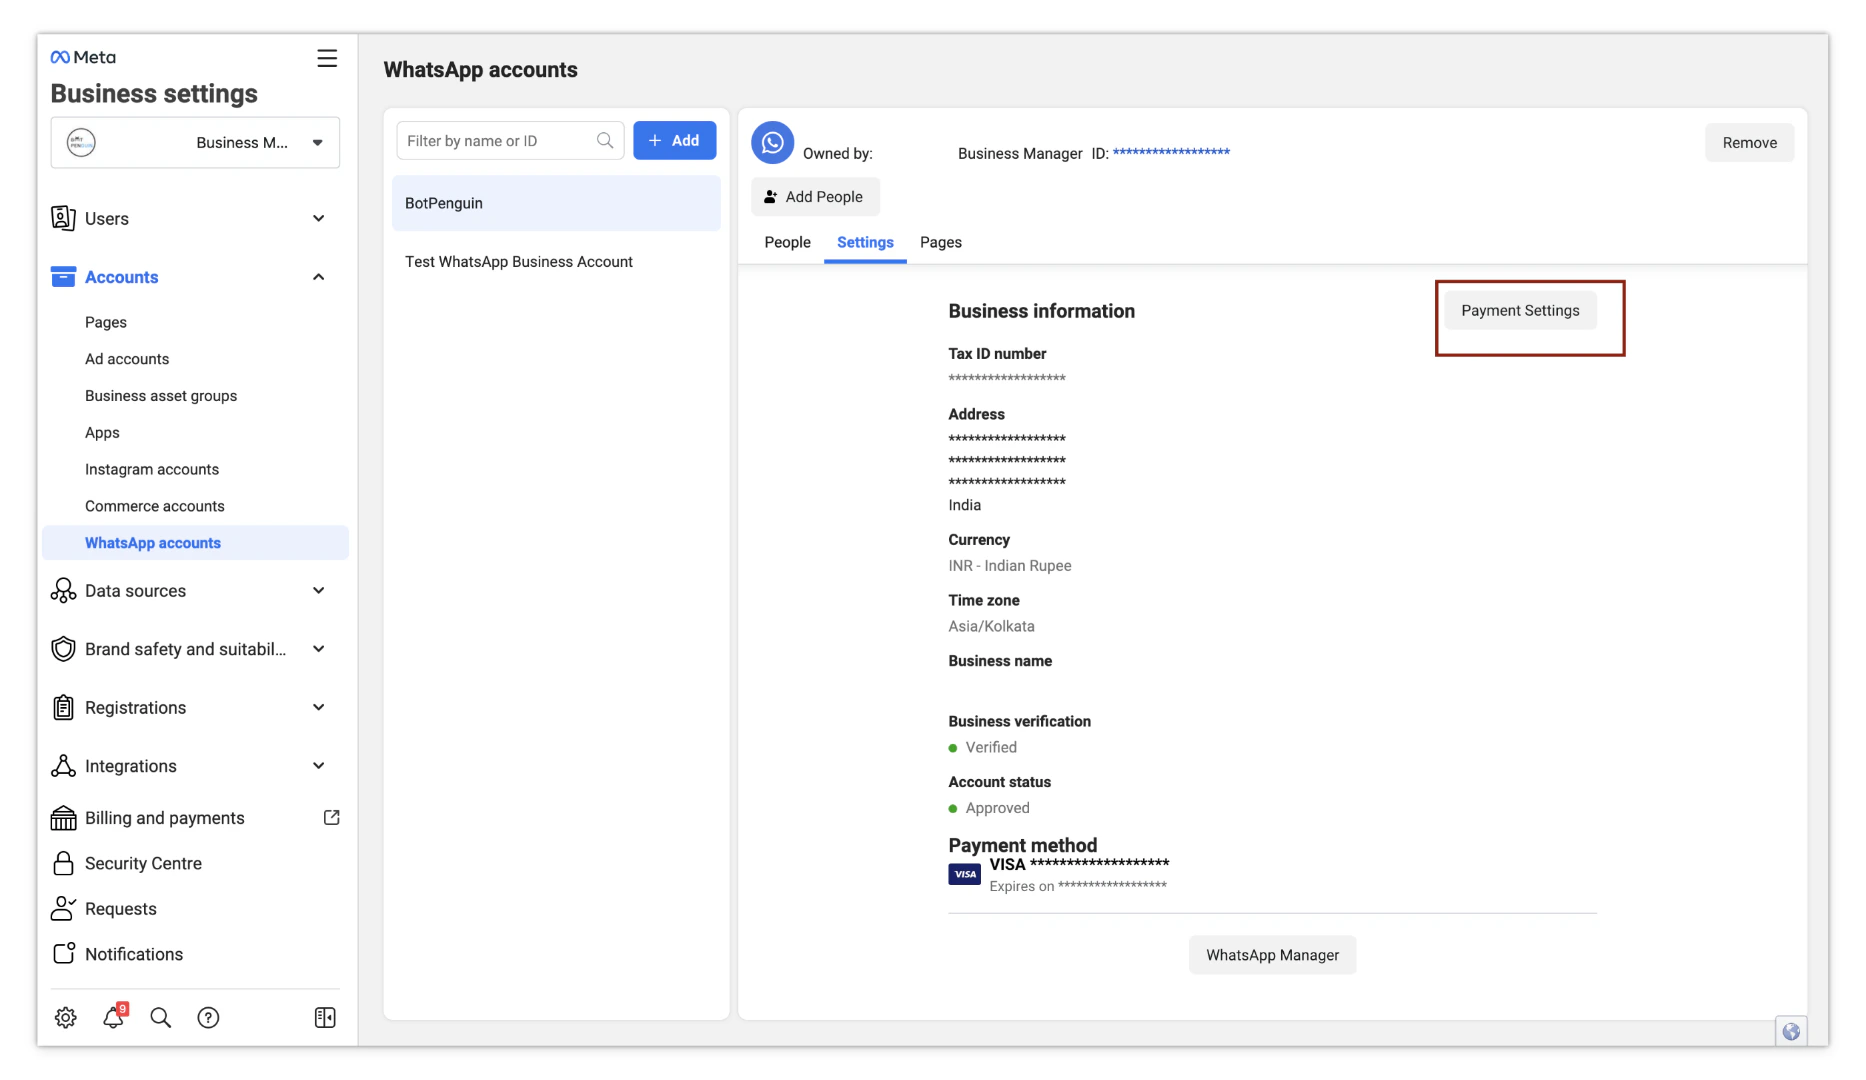The image size is (1866, 1080).
Task: Collapse the sidebar using panel icon
Action: click(325, 1018)
